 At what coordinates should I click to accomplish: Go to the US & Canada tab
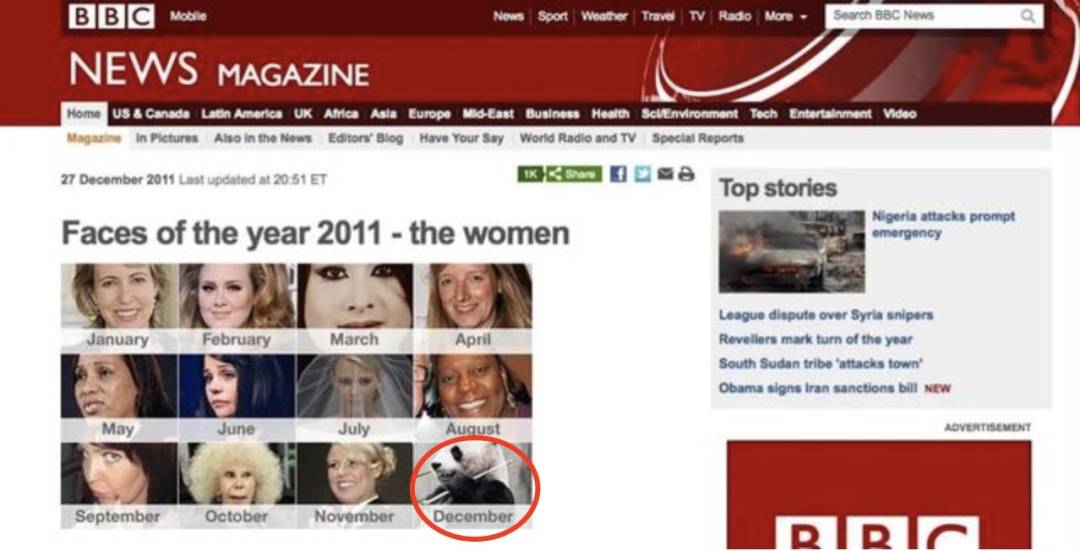151,114
